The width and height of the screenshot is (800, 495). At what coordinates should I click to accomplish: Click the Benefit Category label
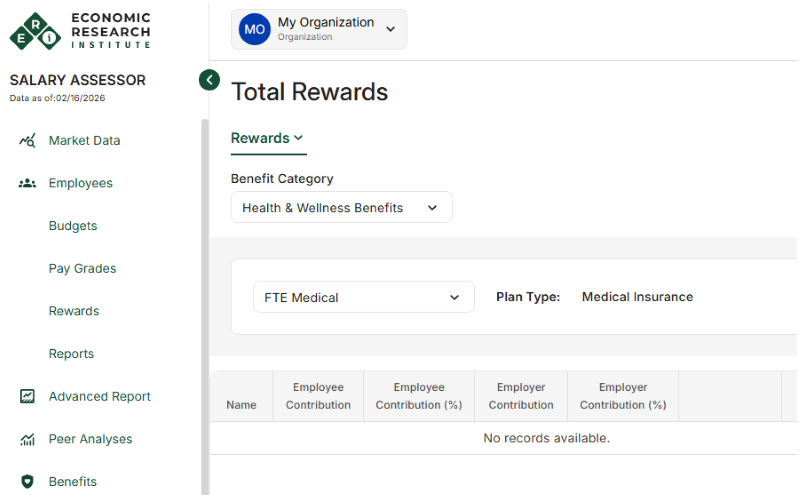point(282,179)
